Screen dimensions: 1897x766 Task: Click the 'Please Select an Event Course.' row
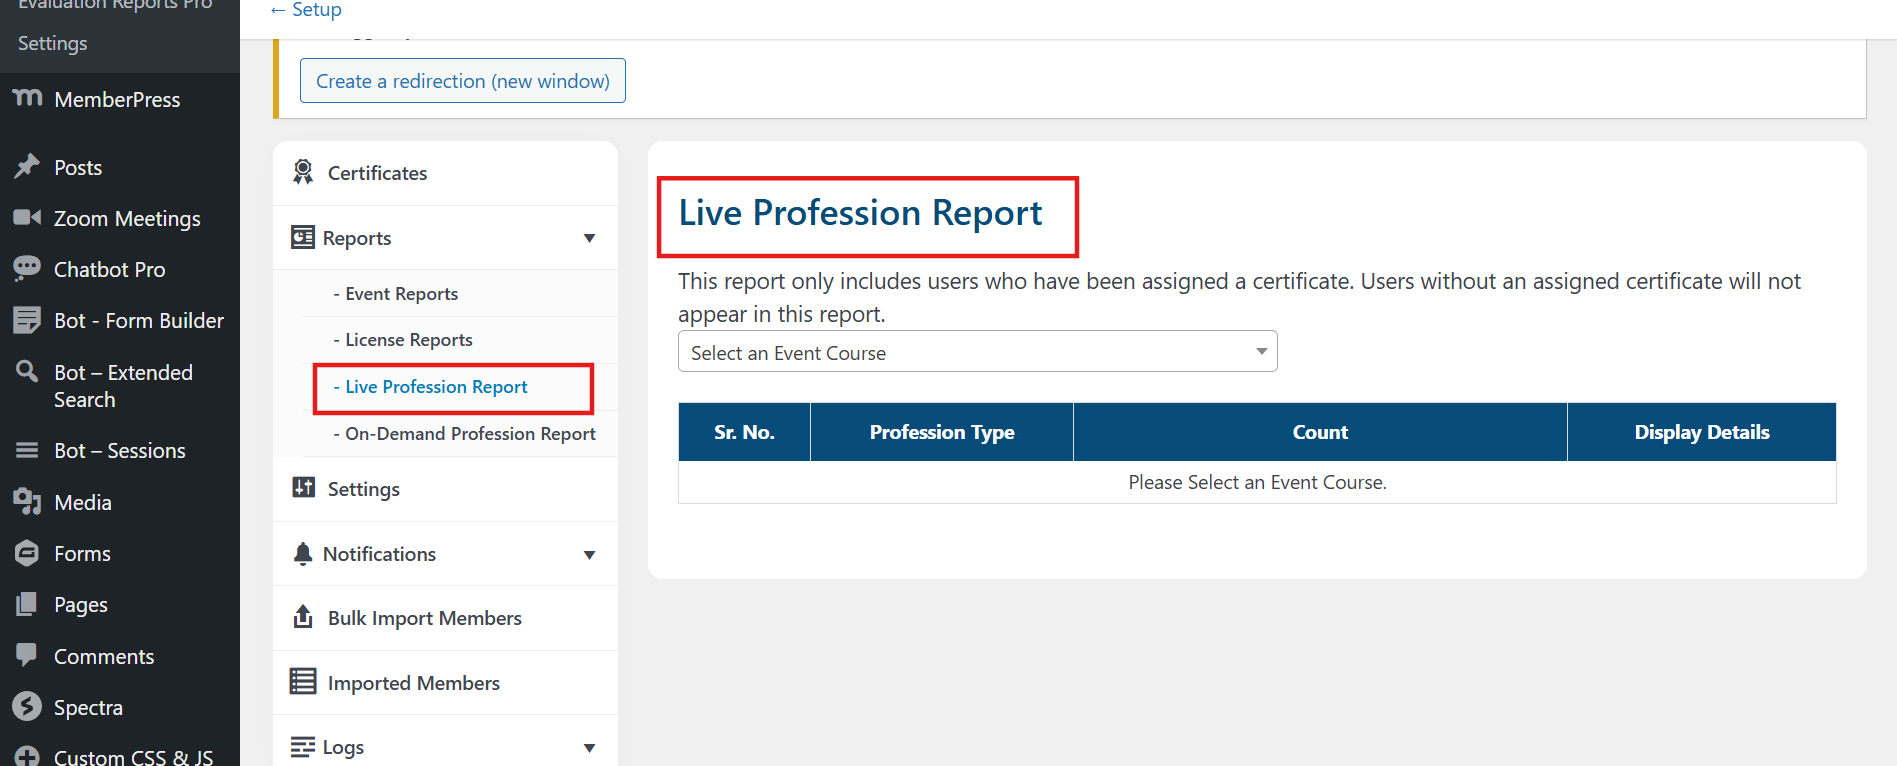pyautogui.click(x=1257, y=482)
